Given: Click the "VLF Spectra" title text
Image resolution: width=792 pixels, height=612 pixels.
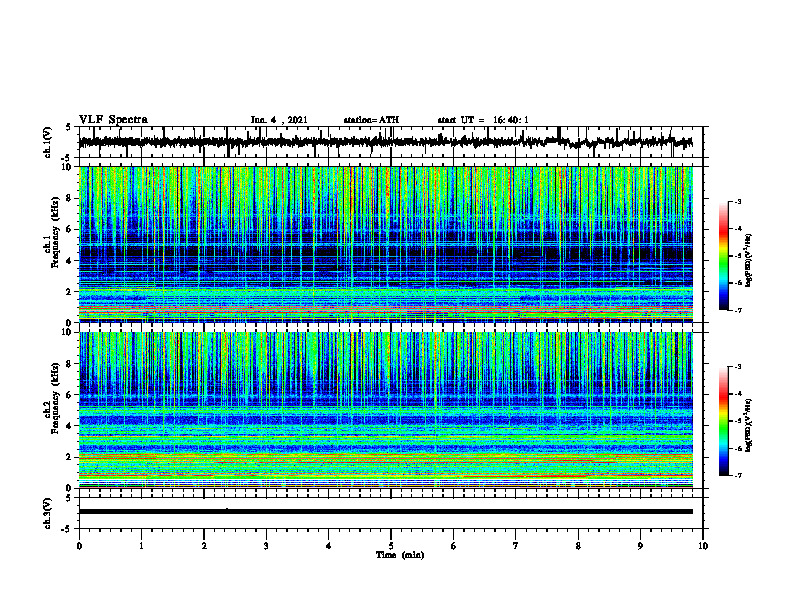Looking at the screenshot, I should (x=113, y=120).
